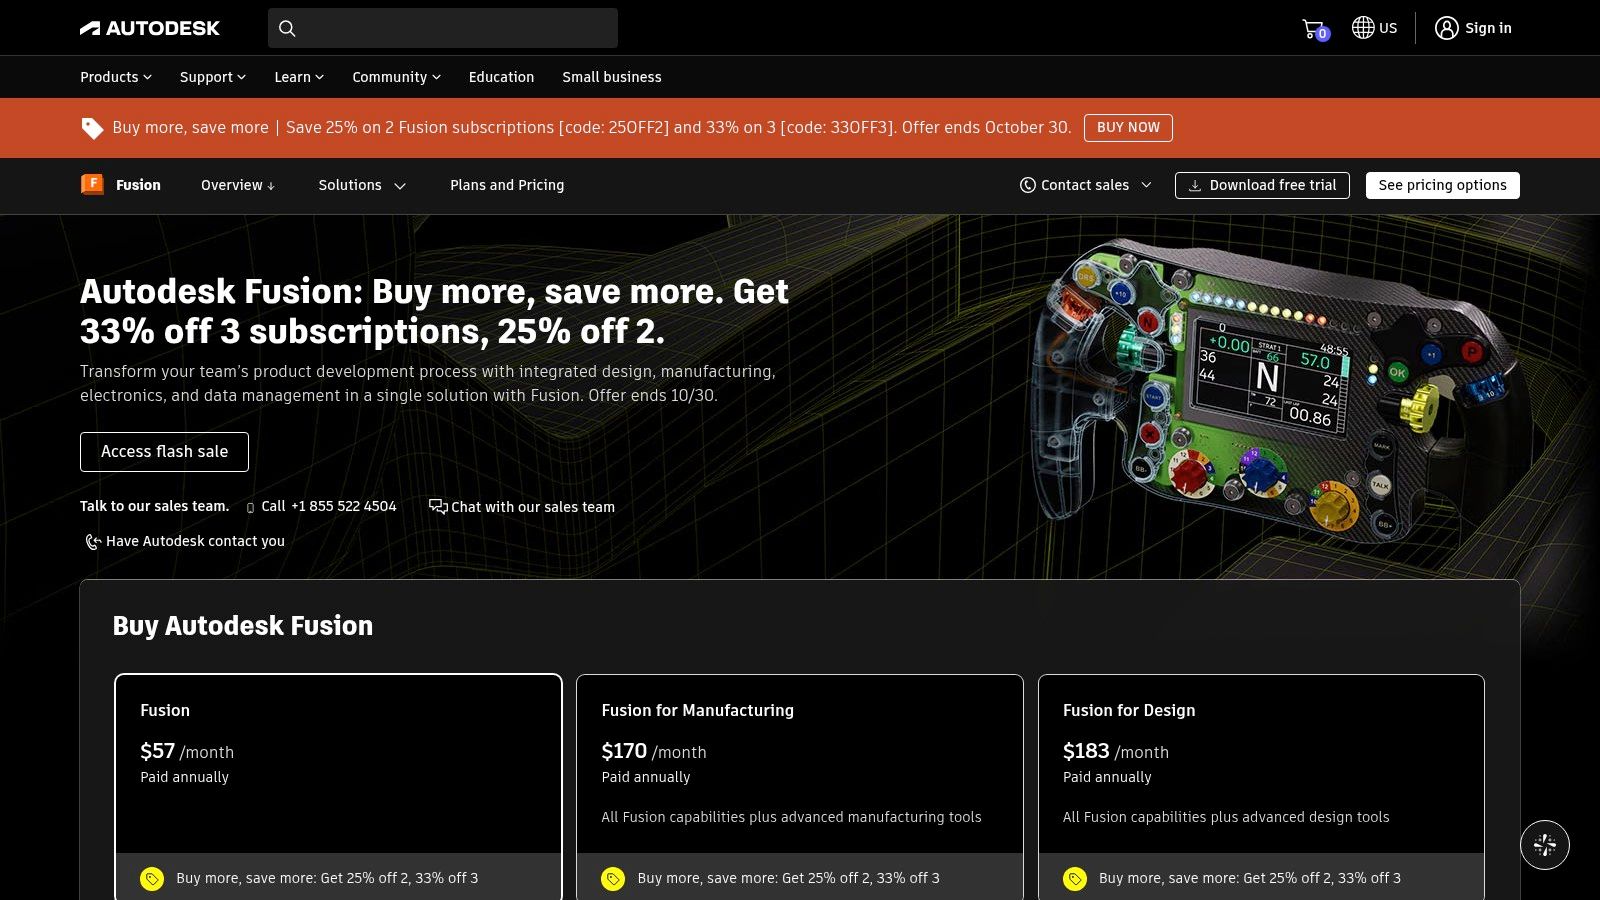Click the Access flash sale button
The image size is (1600, 900).
pos(164,452)
